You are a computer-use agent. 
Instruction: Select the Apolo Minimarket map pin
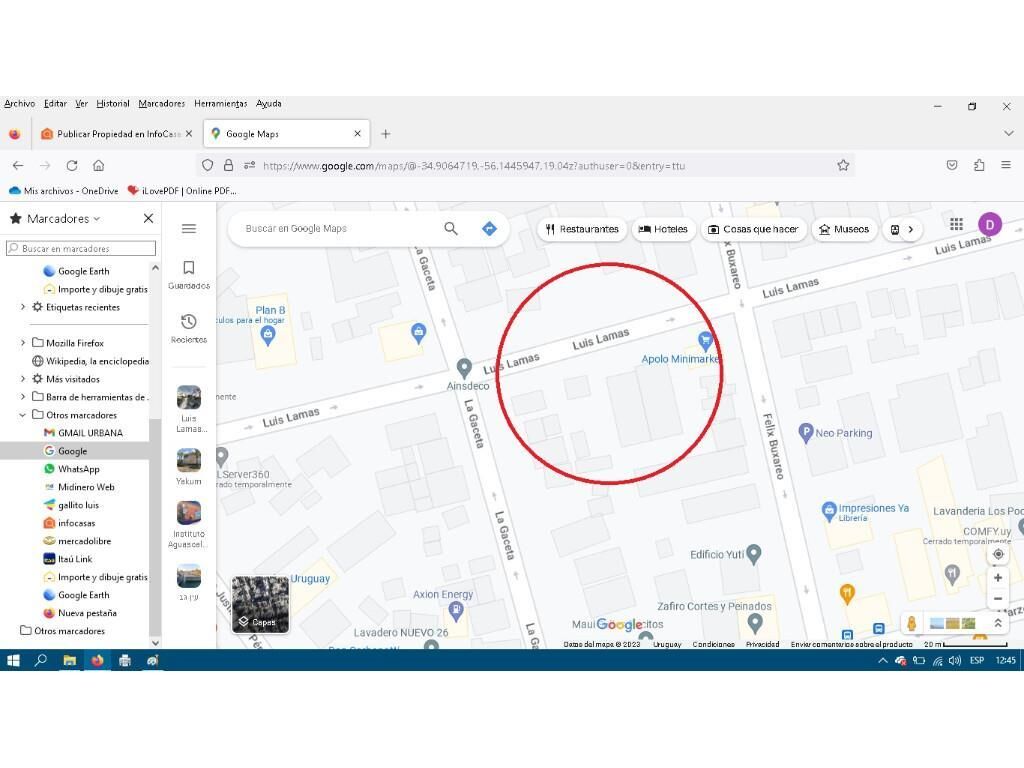(705, 340)
